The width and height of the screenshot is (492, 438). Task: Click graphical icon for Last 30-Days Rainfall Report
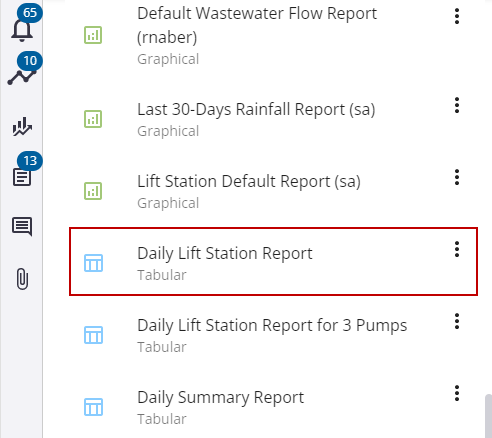[93, 119]
